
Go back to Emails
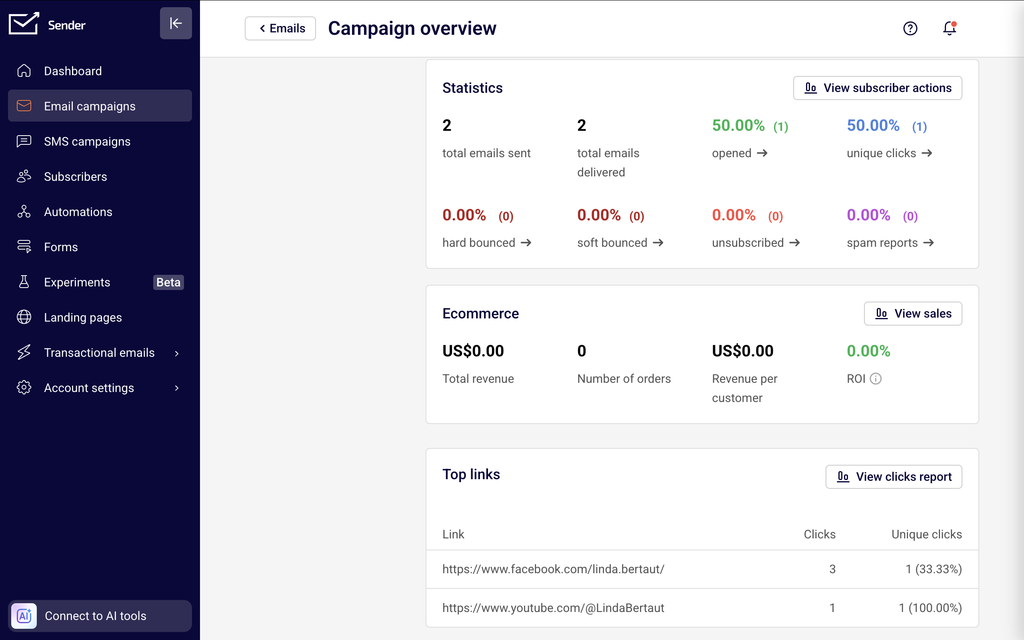pos(280,28)
